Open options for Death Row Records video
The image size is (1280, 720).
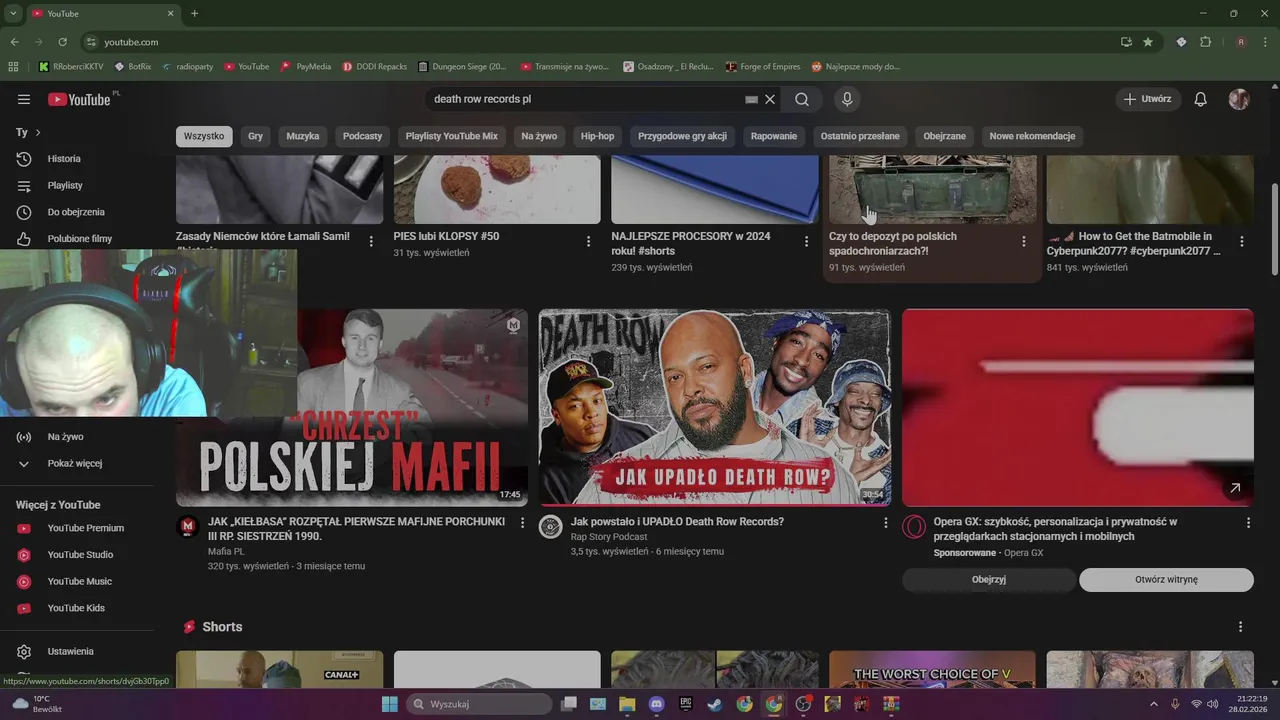[x=885, y=523]
